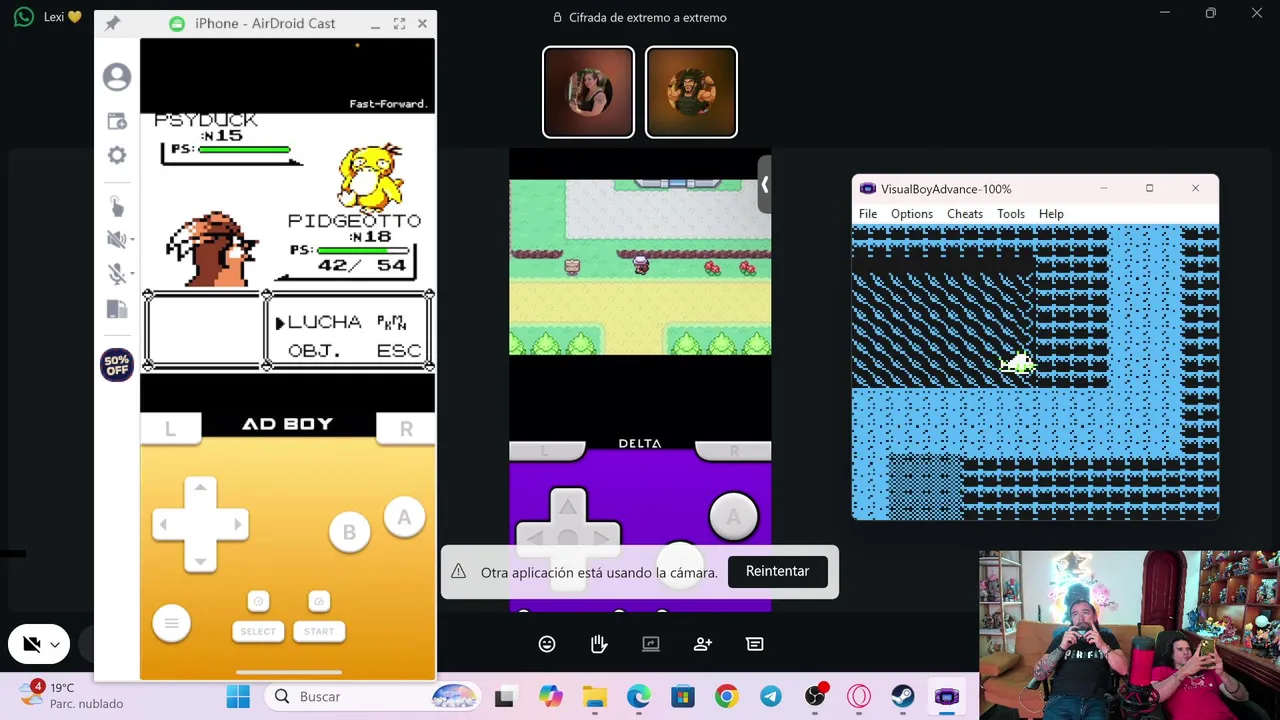1280x720 pixels.
Task: Expand camera options chevron
Action: point(55,645)
